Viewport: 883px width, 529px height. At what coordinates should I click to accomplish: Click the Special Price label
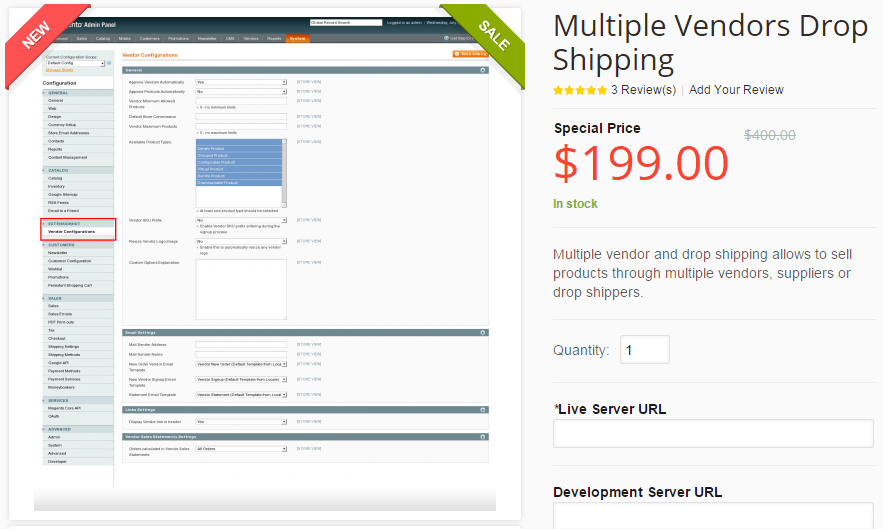[597, 128]
